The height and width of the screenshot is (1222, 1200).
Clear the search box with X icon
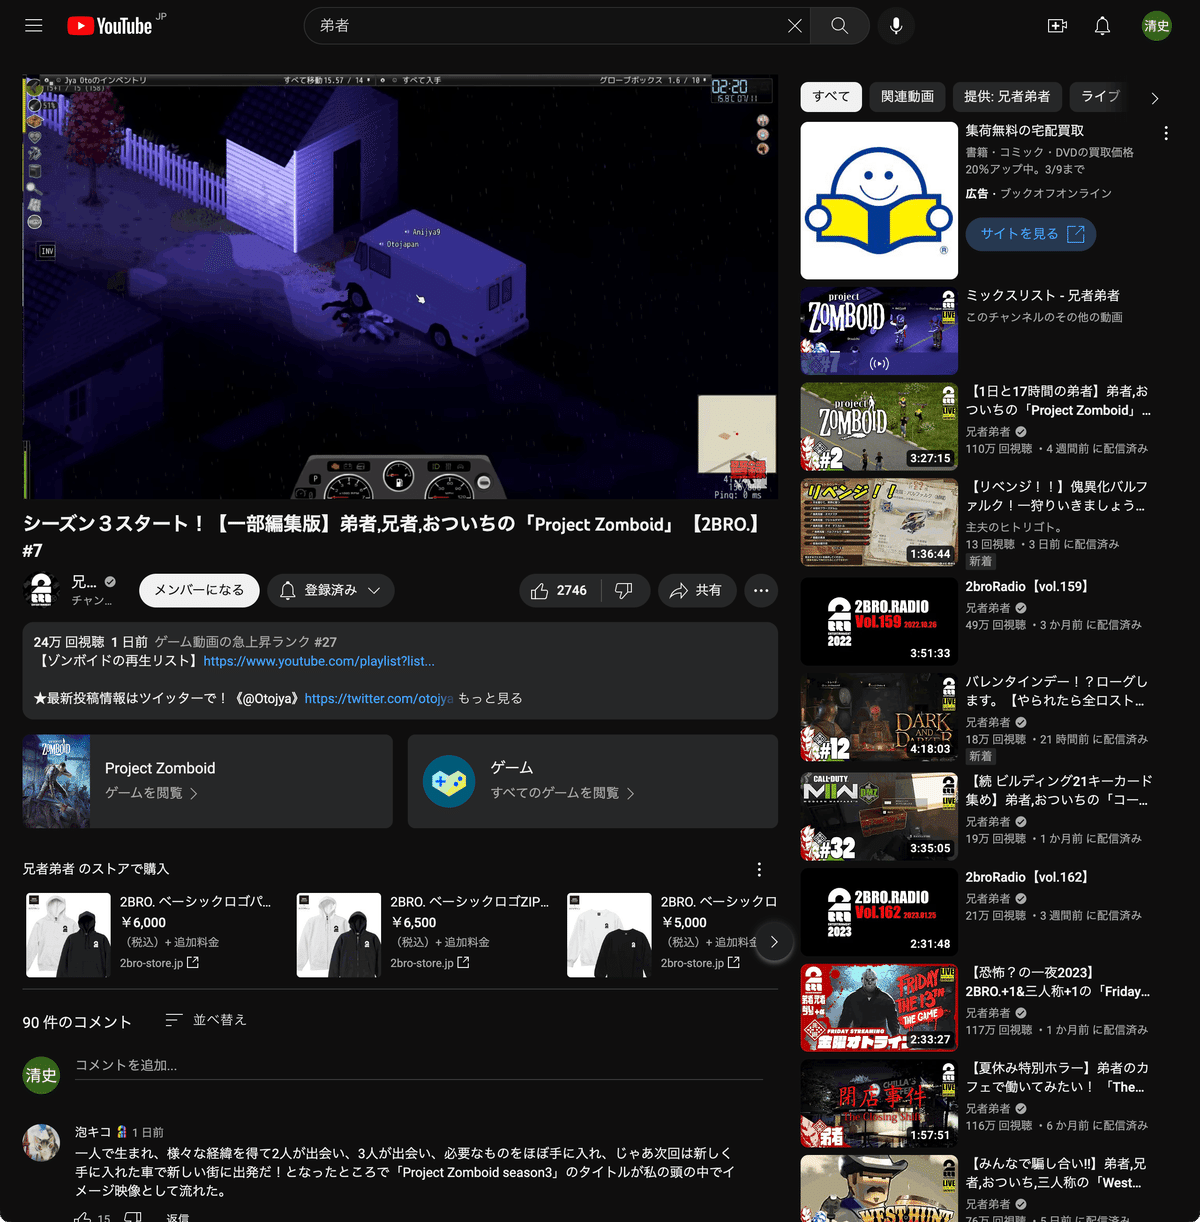[x=795, y=26]
